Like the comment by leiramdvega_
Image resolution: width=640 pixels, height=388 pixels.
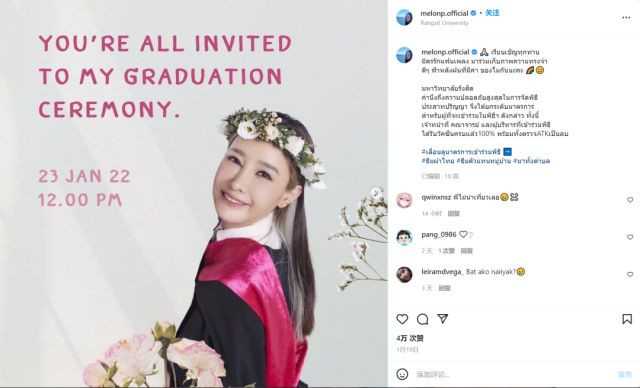point(630,275)
